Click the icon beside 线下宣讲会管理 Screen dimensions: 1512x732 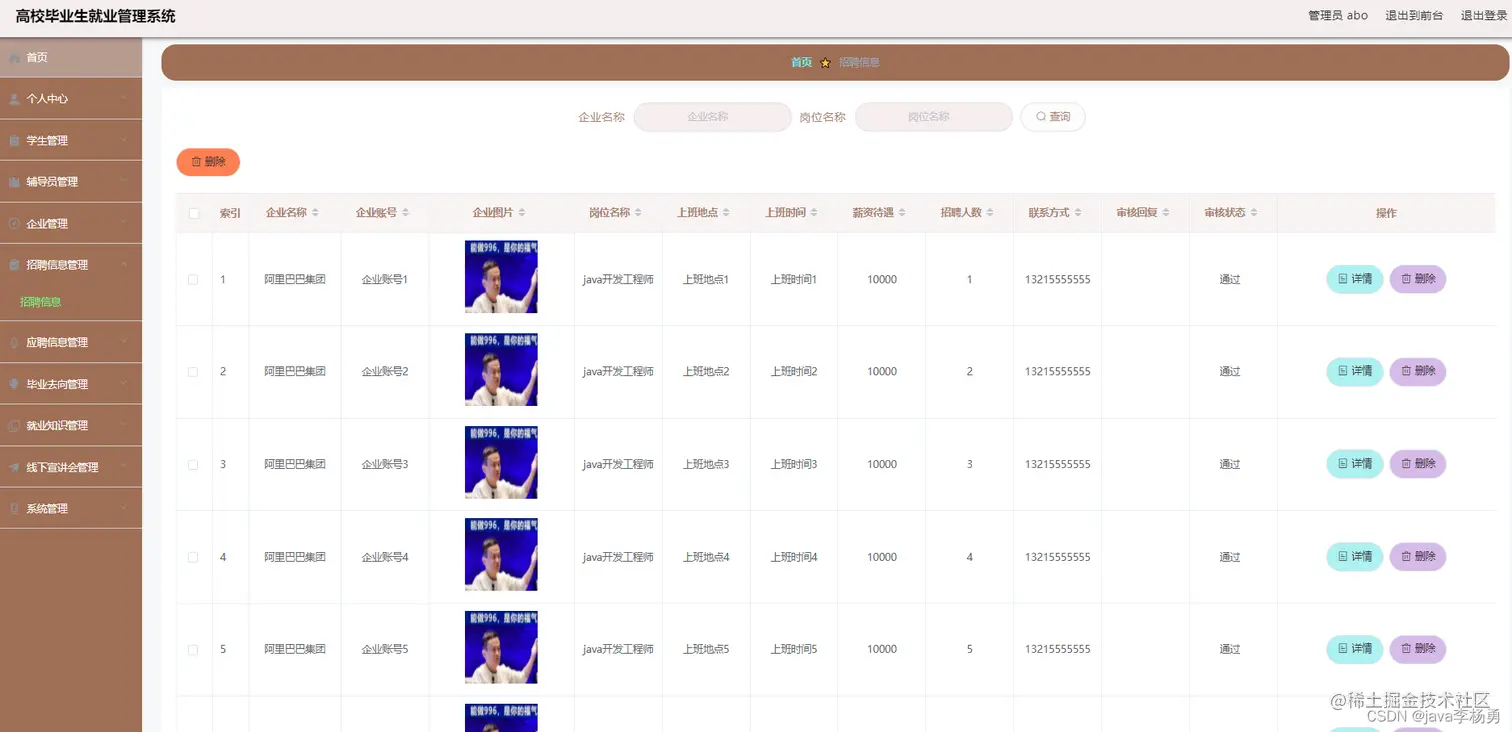point(14,467)
